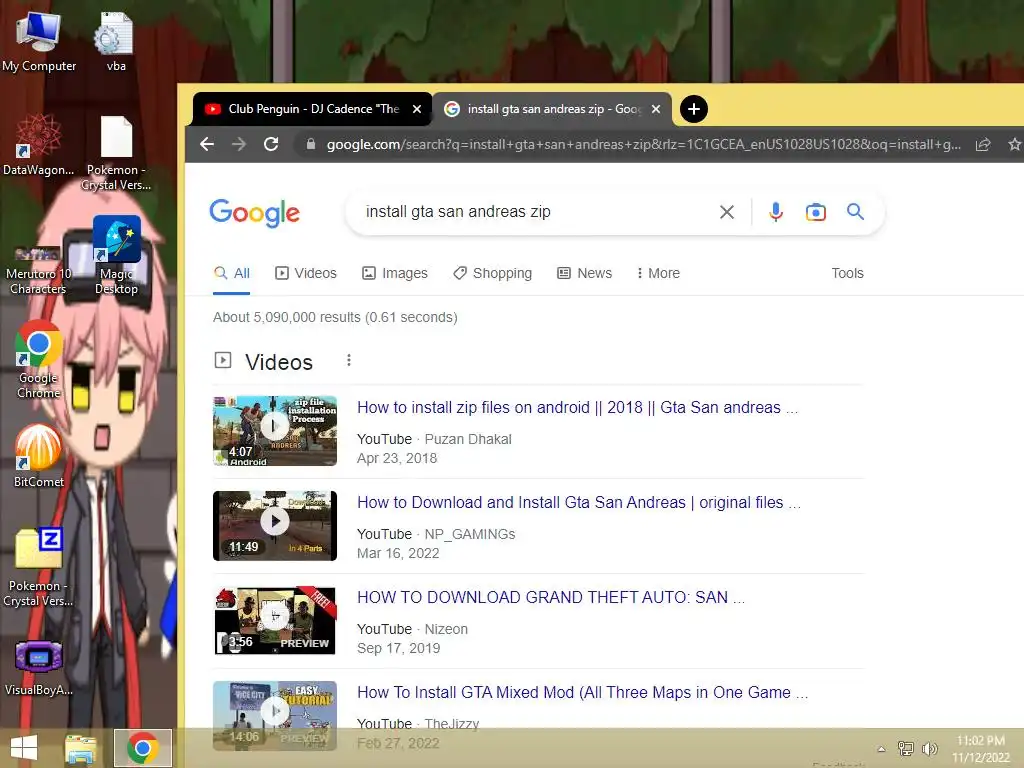The image size is (1024, 768).
Task: Expand the More search filters menu
Action: [658, 273]
